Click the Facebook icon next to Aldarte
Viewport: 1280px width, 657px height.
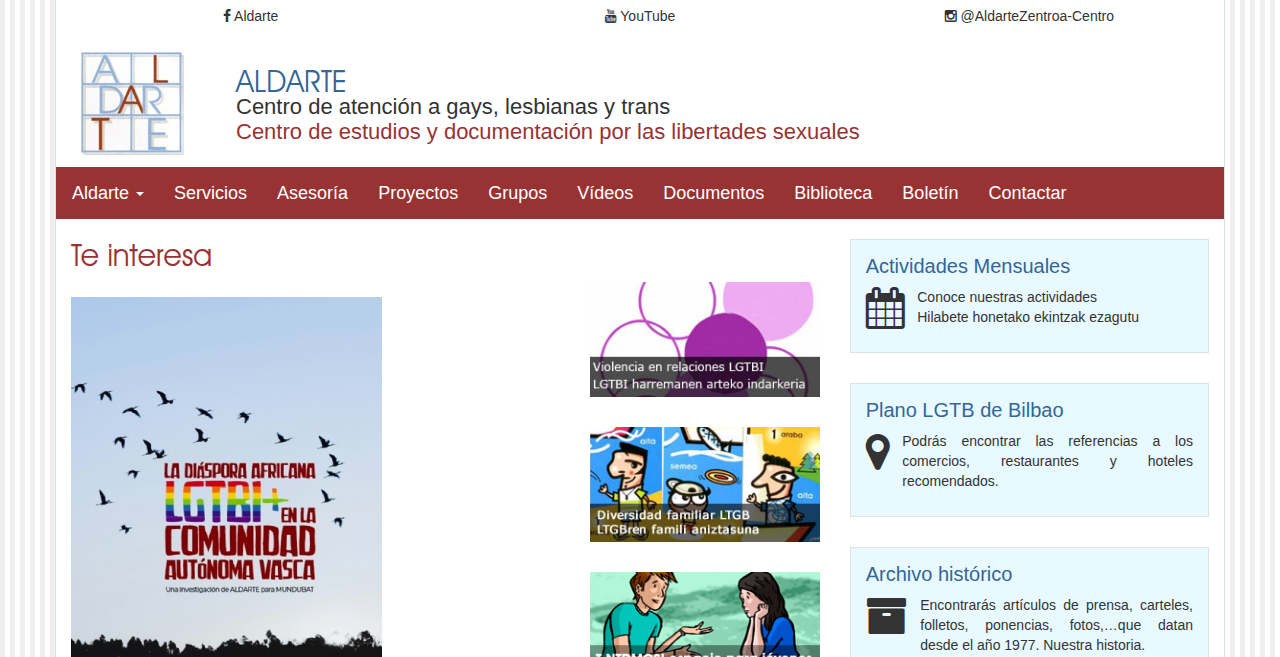pyautogui.click(x=227, y=16)
